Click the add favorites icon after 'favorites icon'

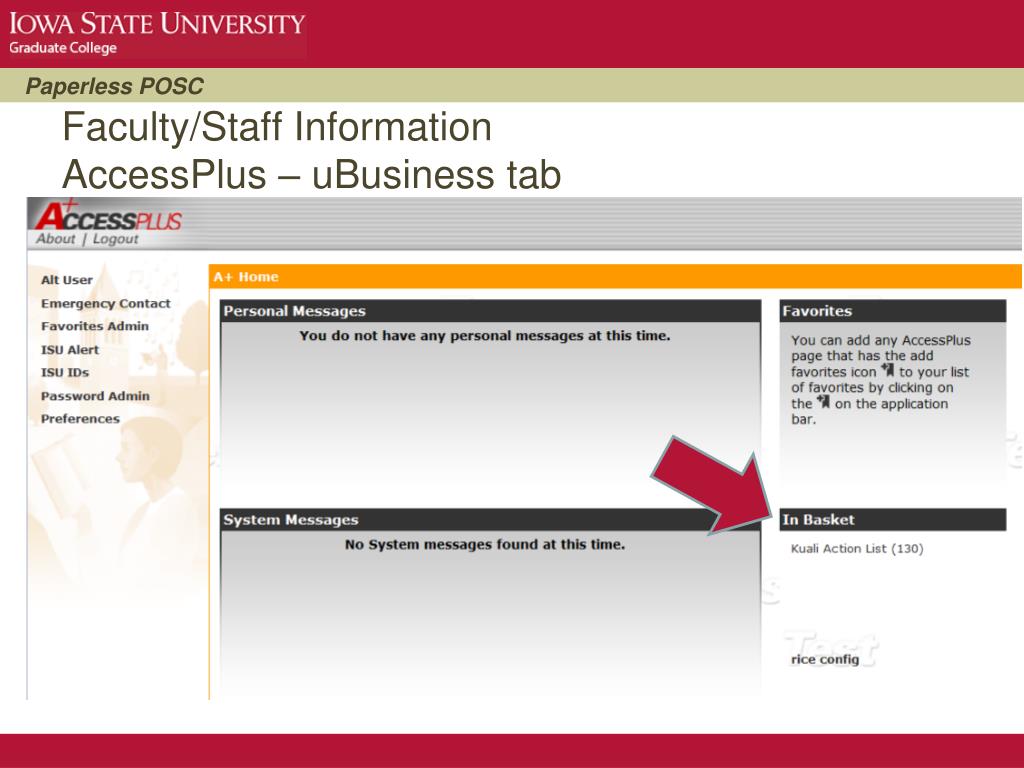(x=888, y=370)
